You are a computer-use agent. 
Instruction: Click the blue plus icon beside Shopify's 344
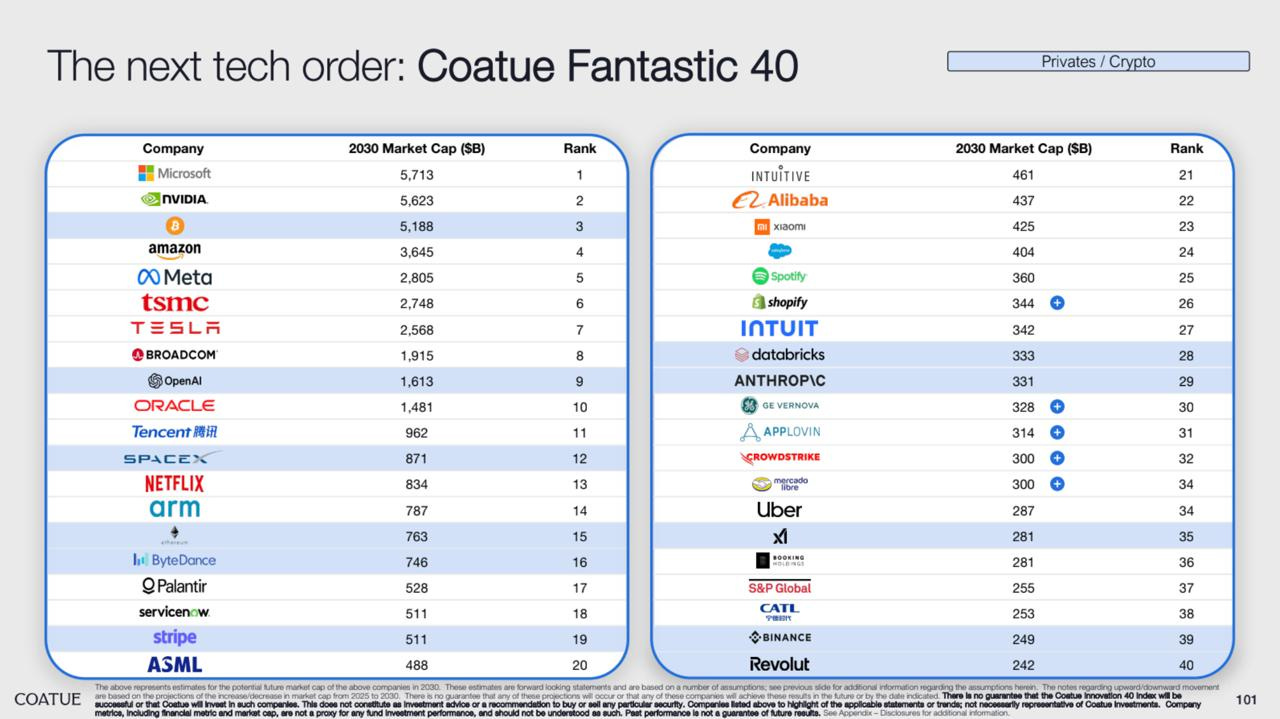1057,302
